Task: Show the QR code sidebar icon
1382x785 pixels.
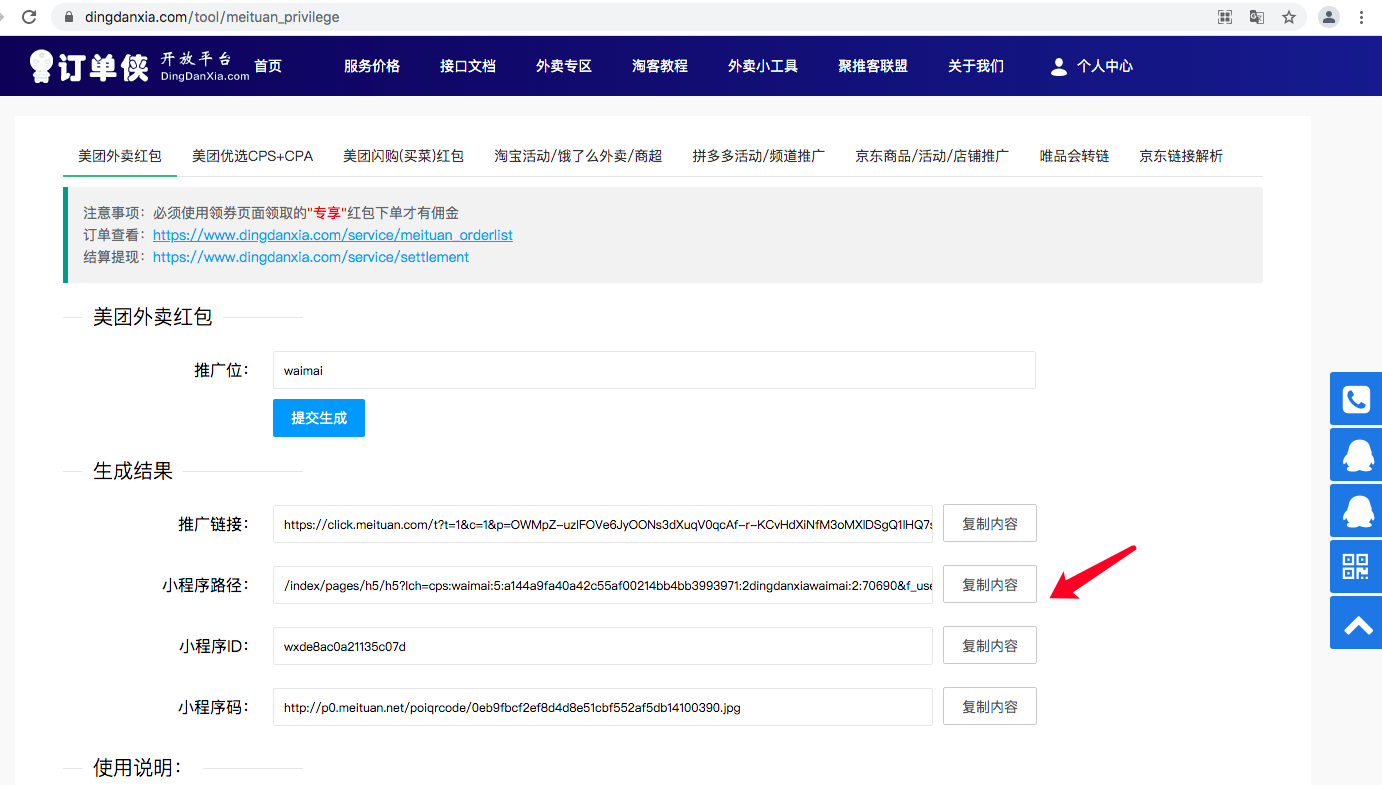Action: pos(1356,567)
